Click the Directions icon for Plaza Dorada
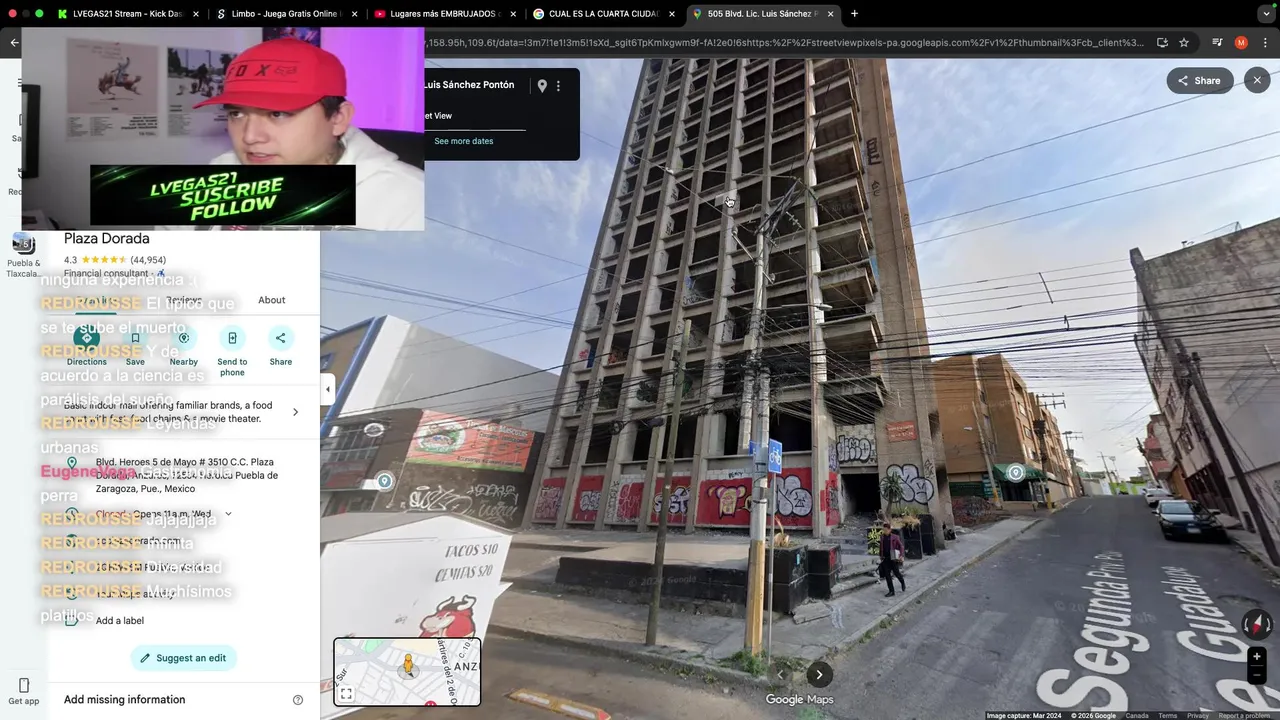This screenshot has width=1280, height=720. (x=86, y=338)
